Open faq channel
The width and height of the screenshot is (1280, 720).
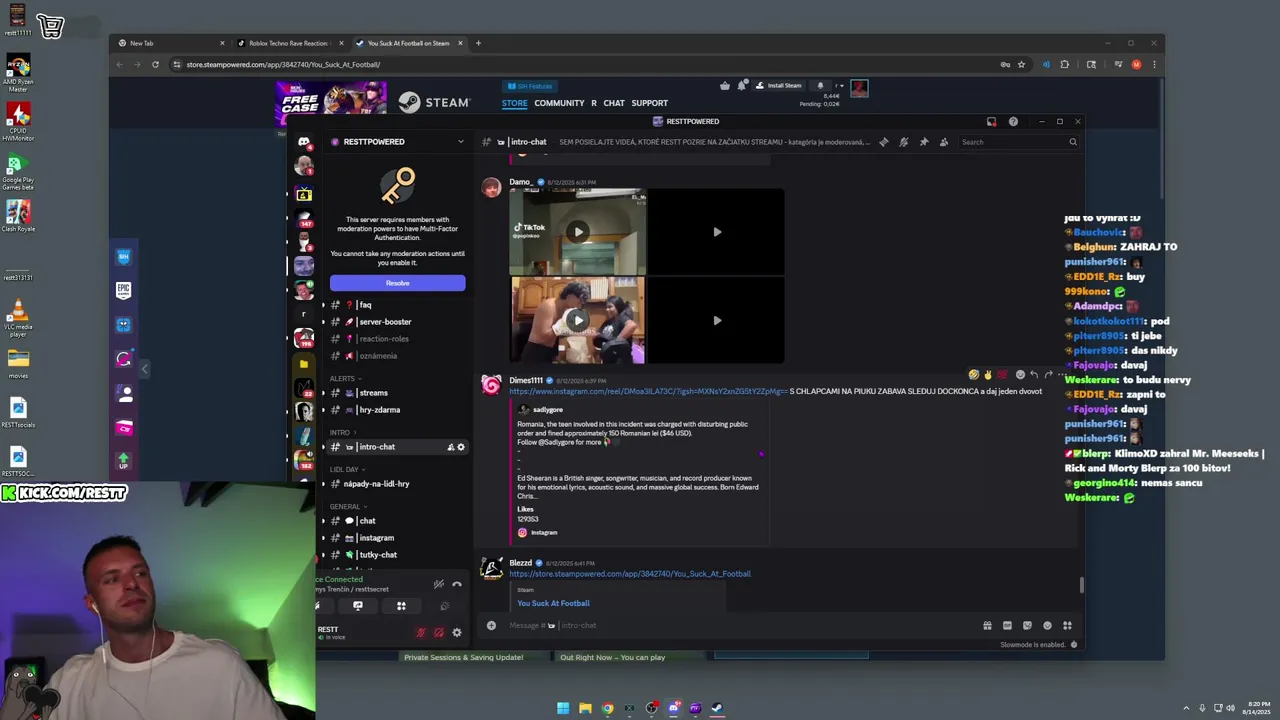click(396, 305)
